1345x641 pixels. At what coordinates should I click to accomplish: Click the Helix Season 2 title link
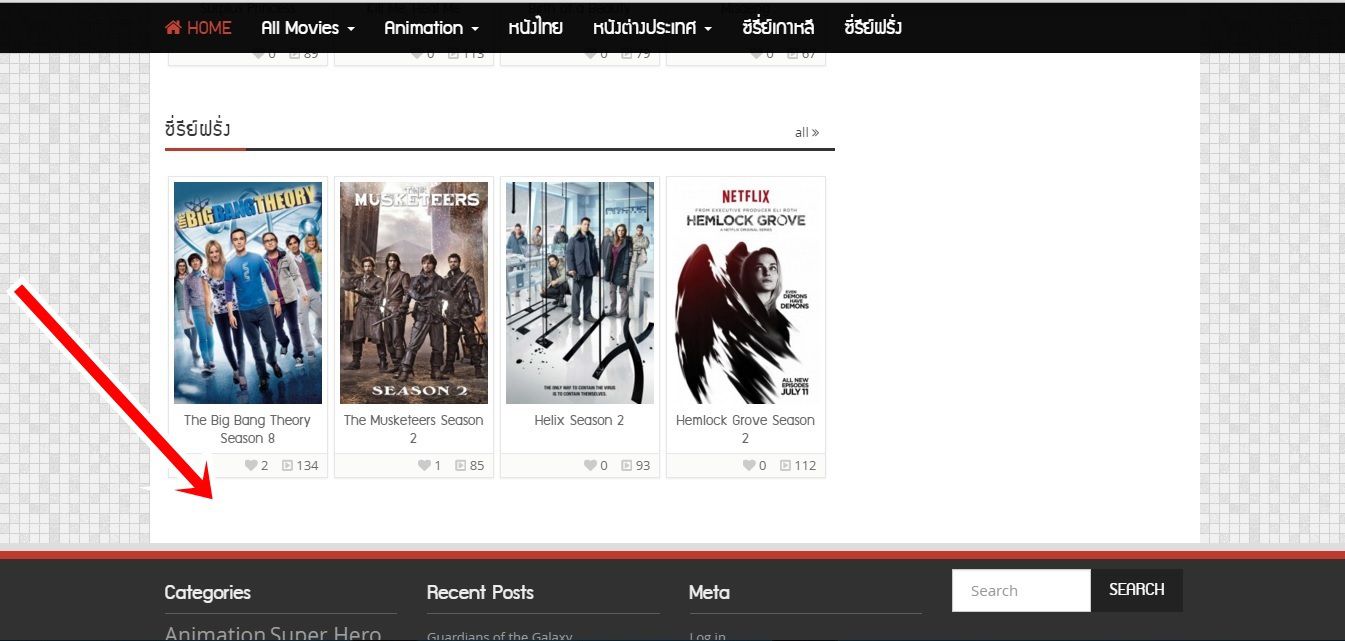click(580, 421)
